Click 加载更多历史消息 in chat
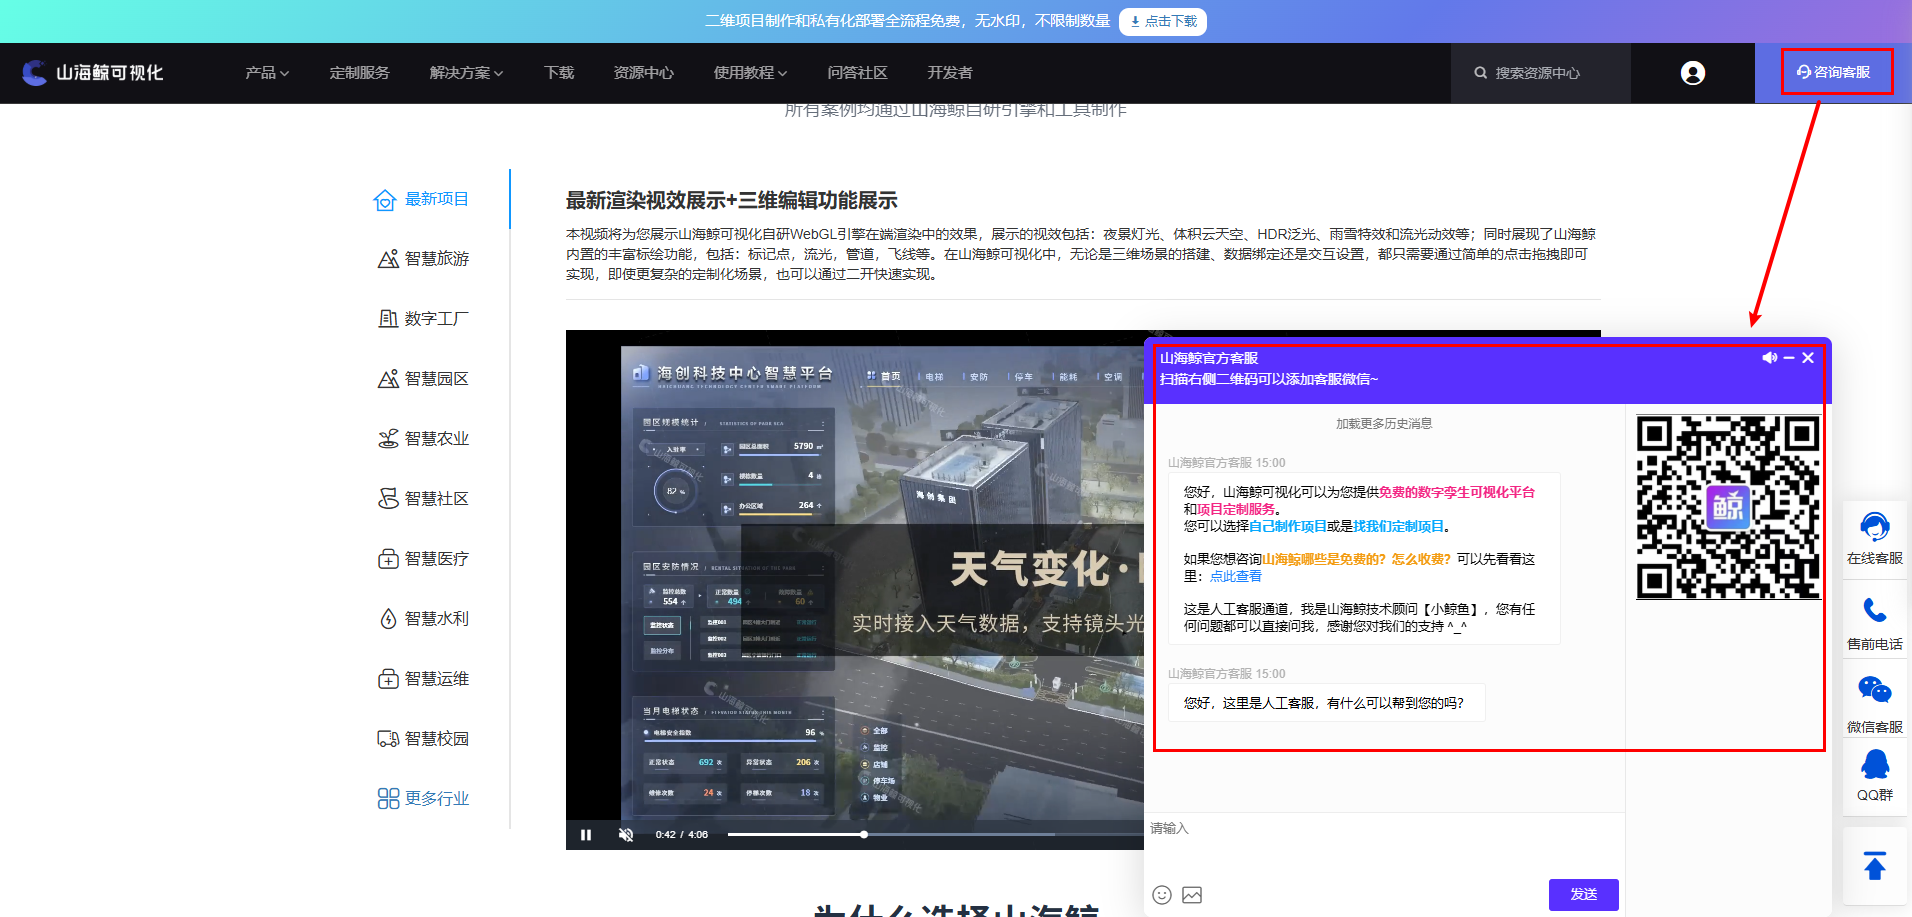This screenshot has width=1912, height=917. 1384,424
